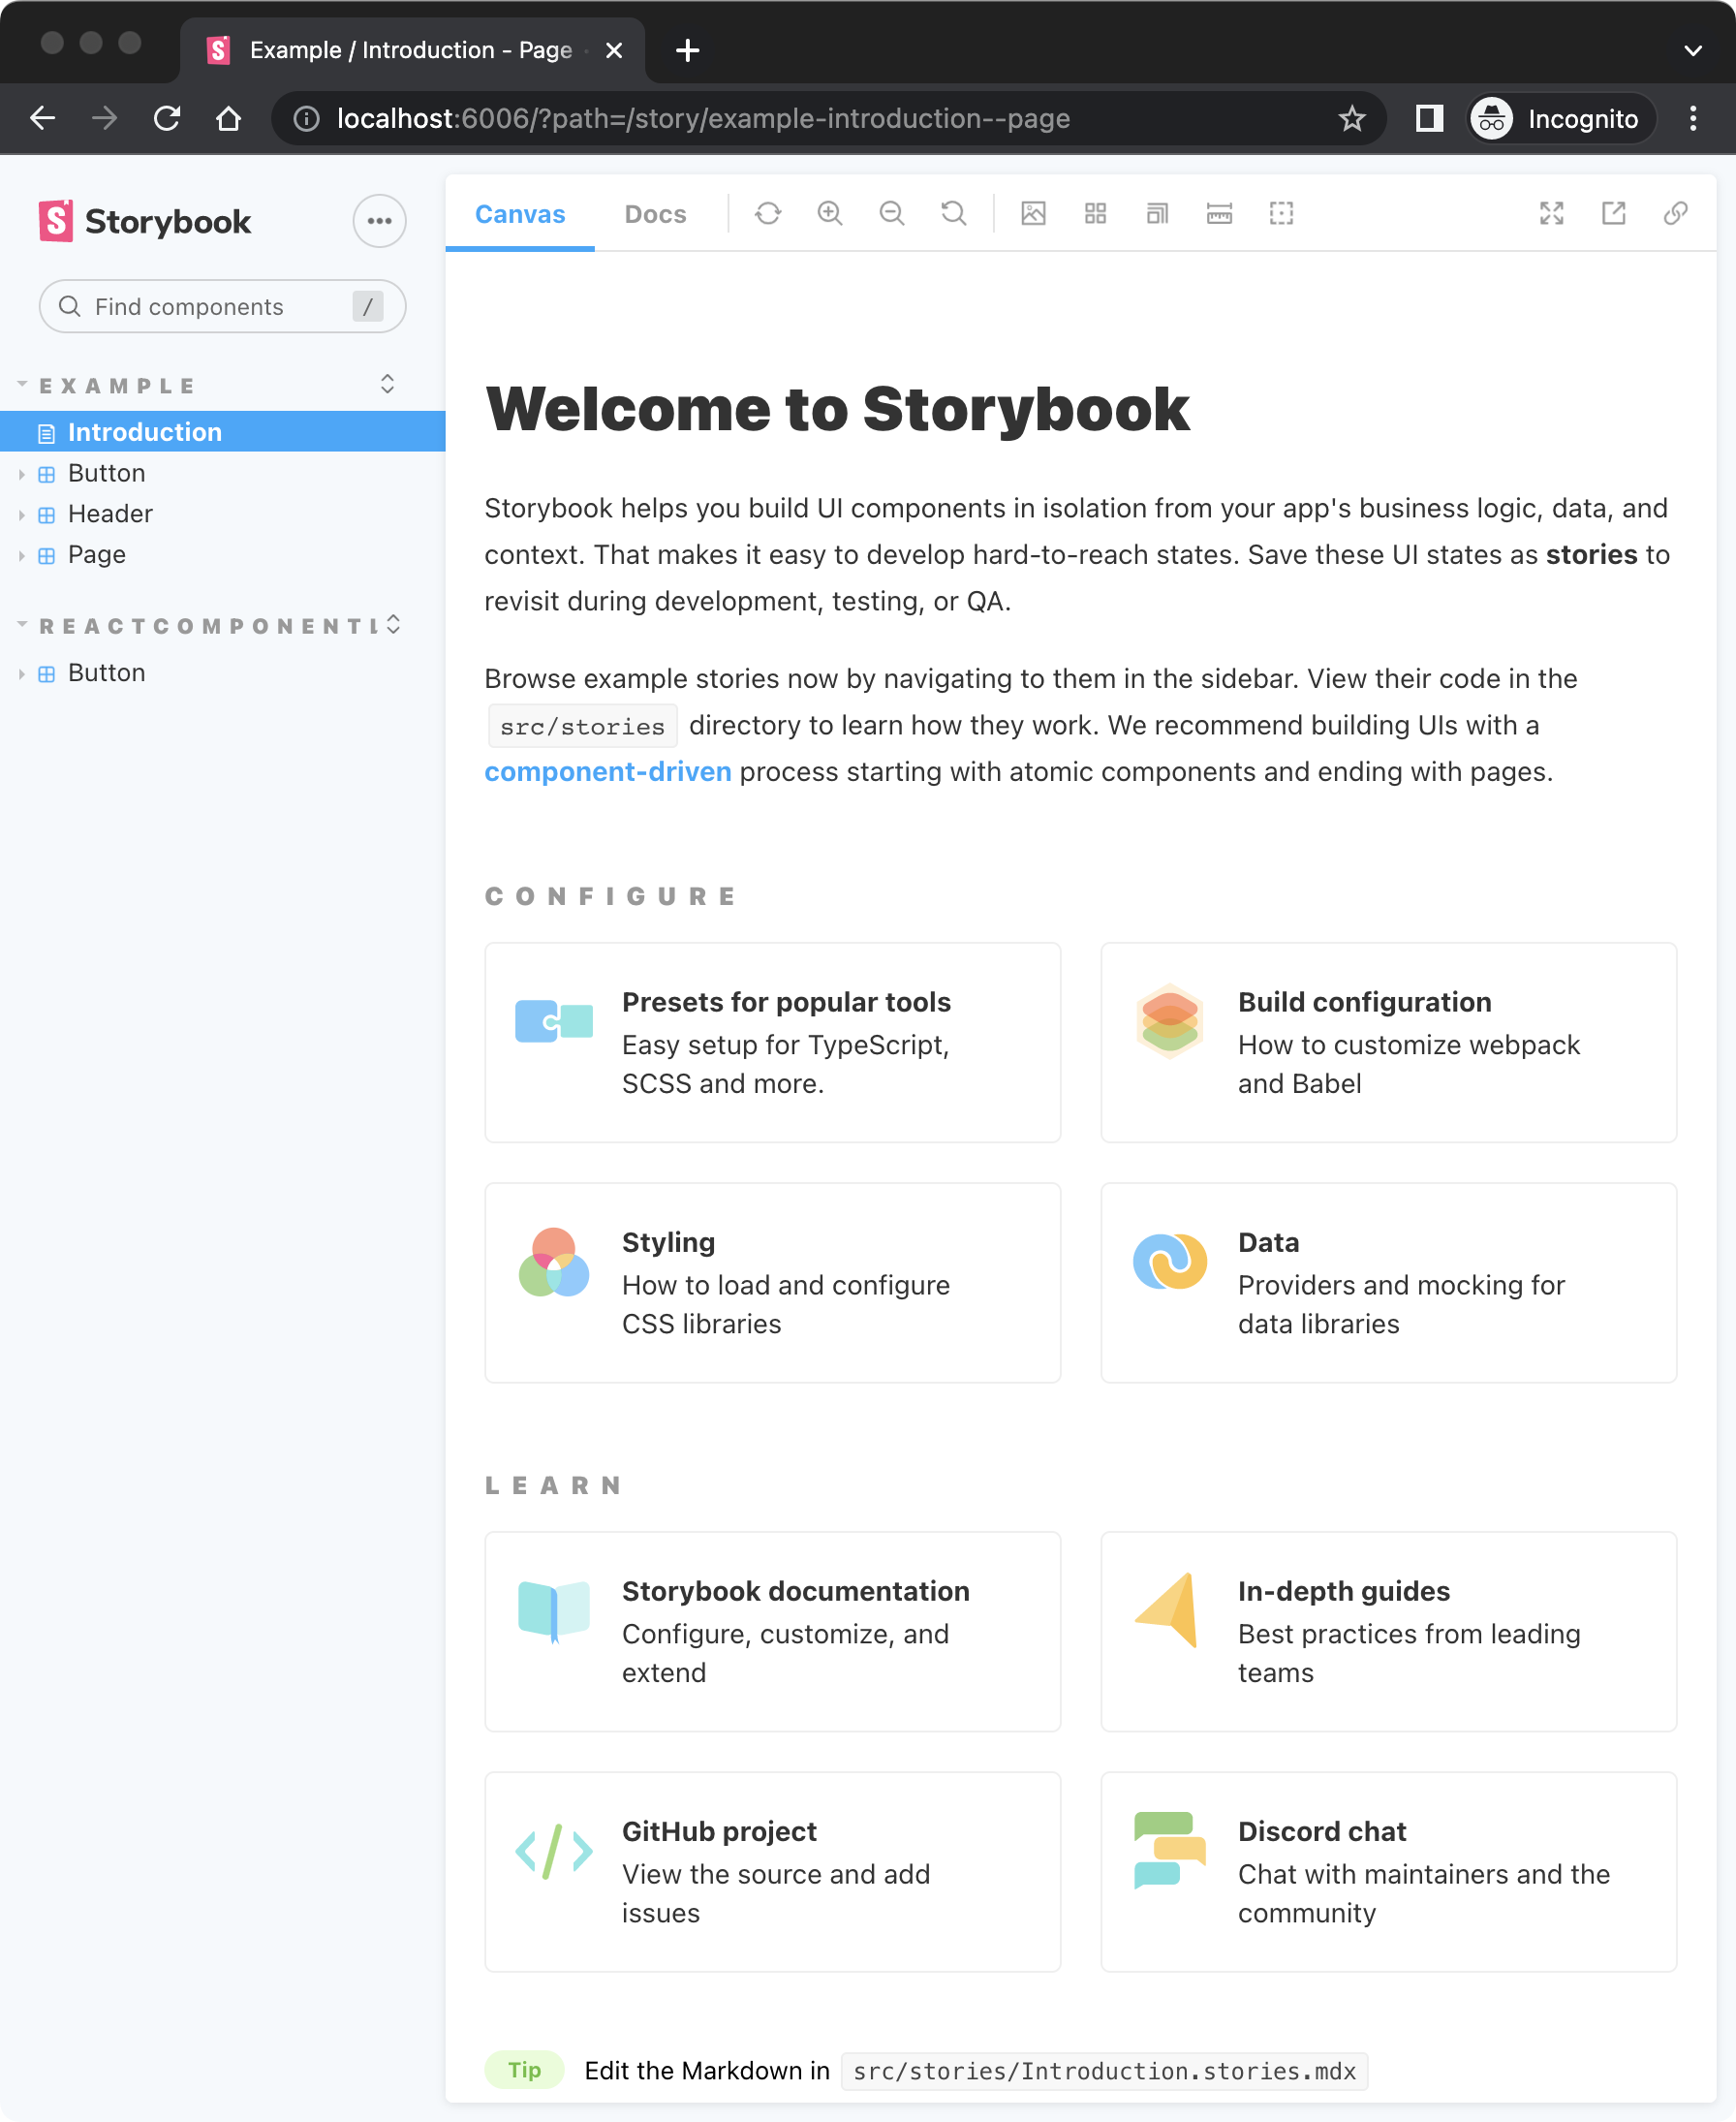The image size is (1736, 2122).
Task: Switch to the Docs tab
Action: (x=655, y=214)
